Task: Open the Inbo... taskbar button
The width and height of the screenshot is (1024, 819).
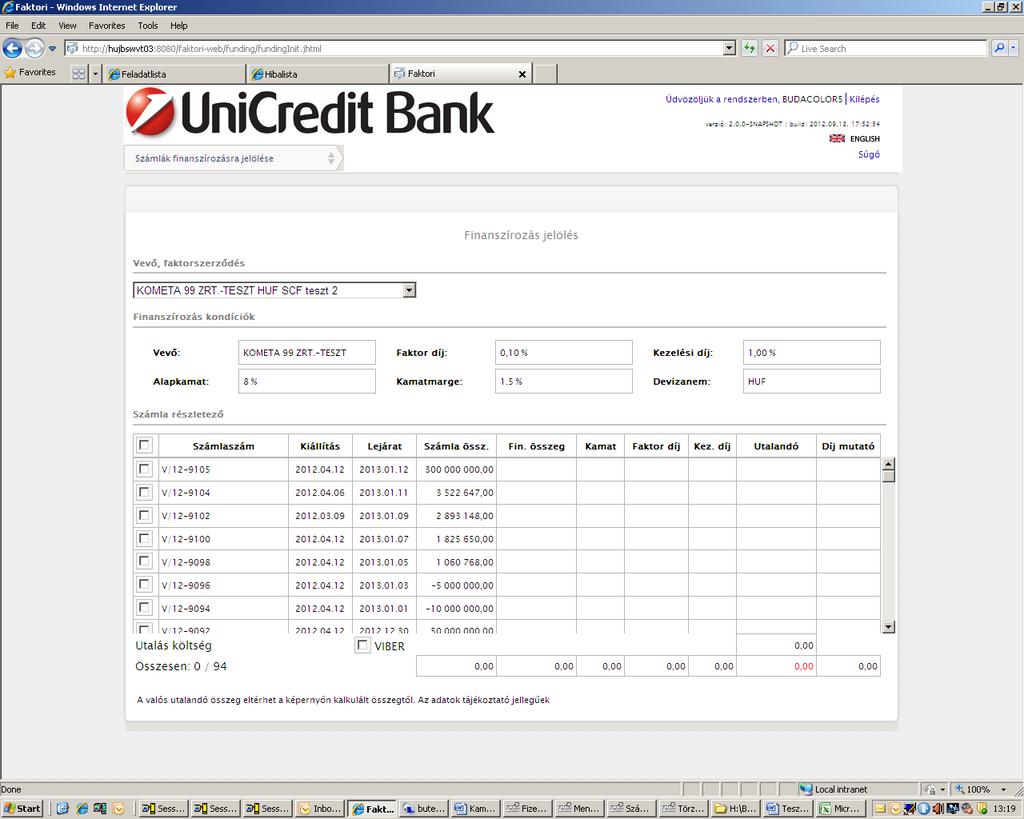Action: click(x=319, y=809)
